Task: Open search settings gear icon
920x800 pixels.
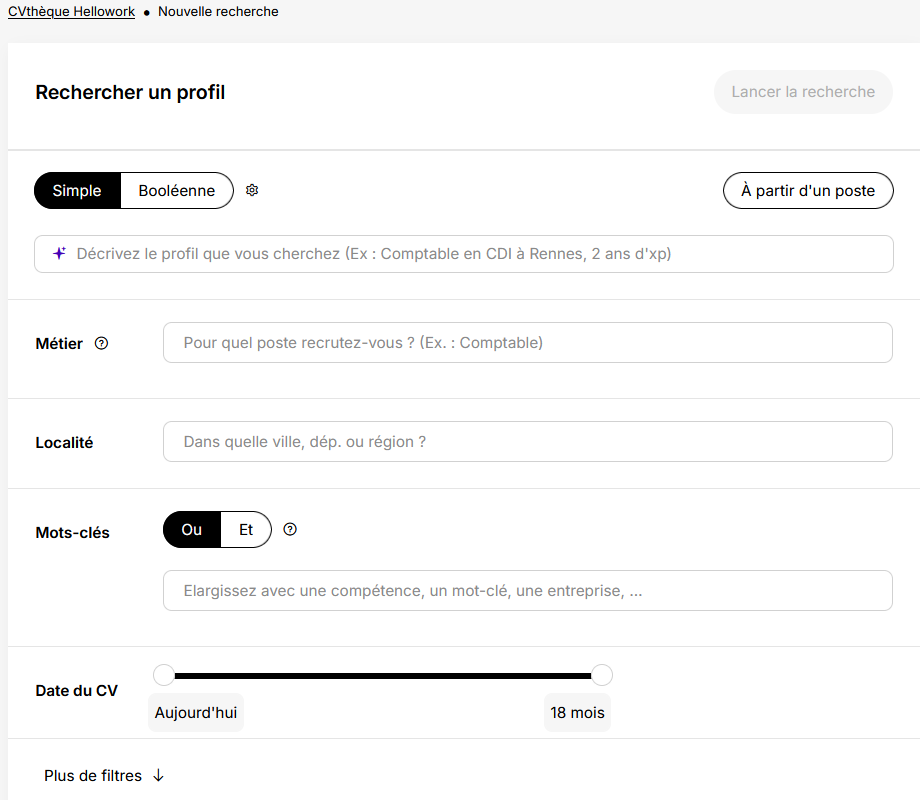Action: 252,190
